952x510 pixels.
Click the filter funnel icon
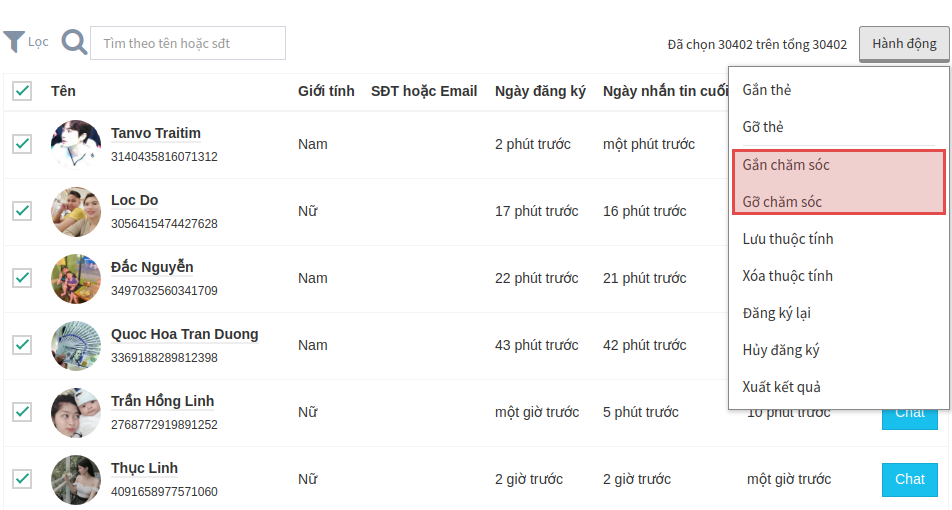click(14, 42)
